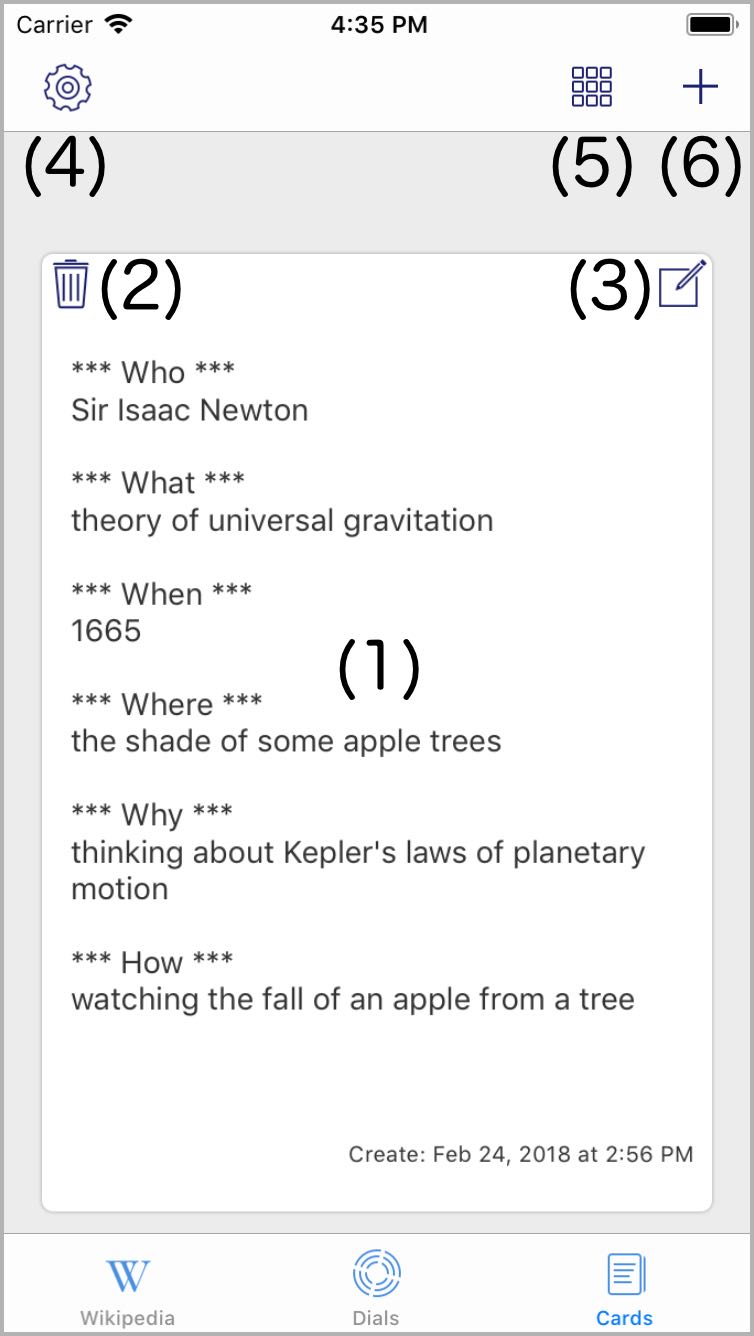754x1336 pixels.
Task: Switch to the Dials tab
Action: (376, 1290)
